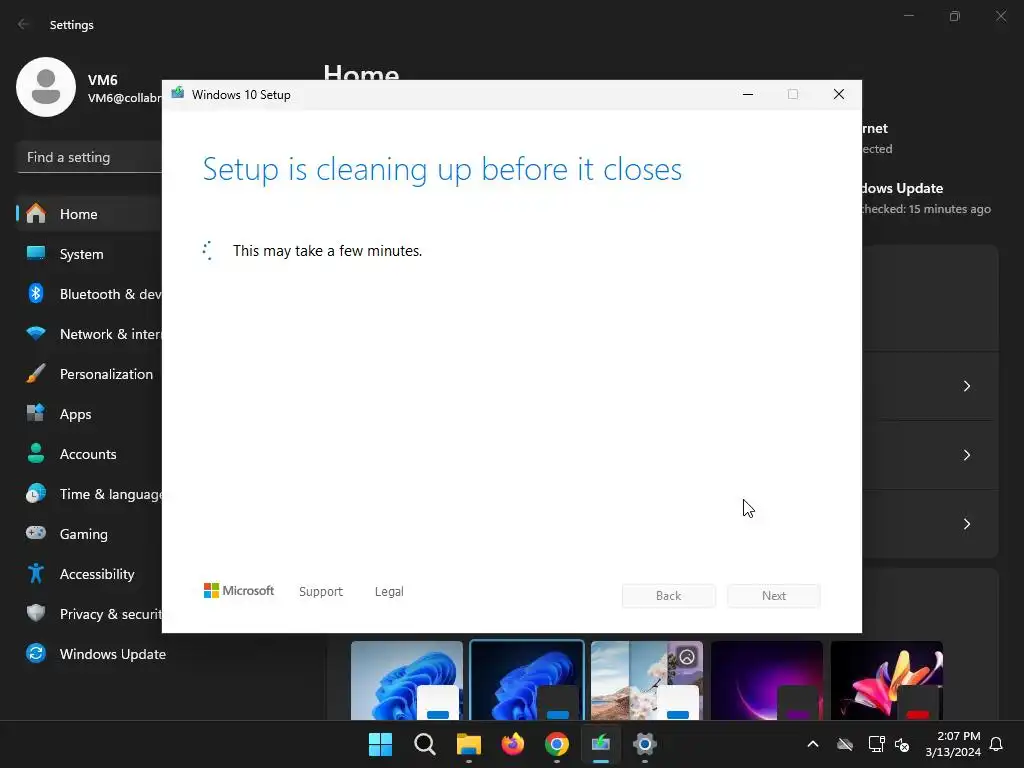Select the purple glow theme thumbnail
Image resolution: width=1024 pixels, height=768 pixels.
pos(767,680)
